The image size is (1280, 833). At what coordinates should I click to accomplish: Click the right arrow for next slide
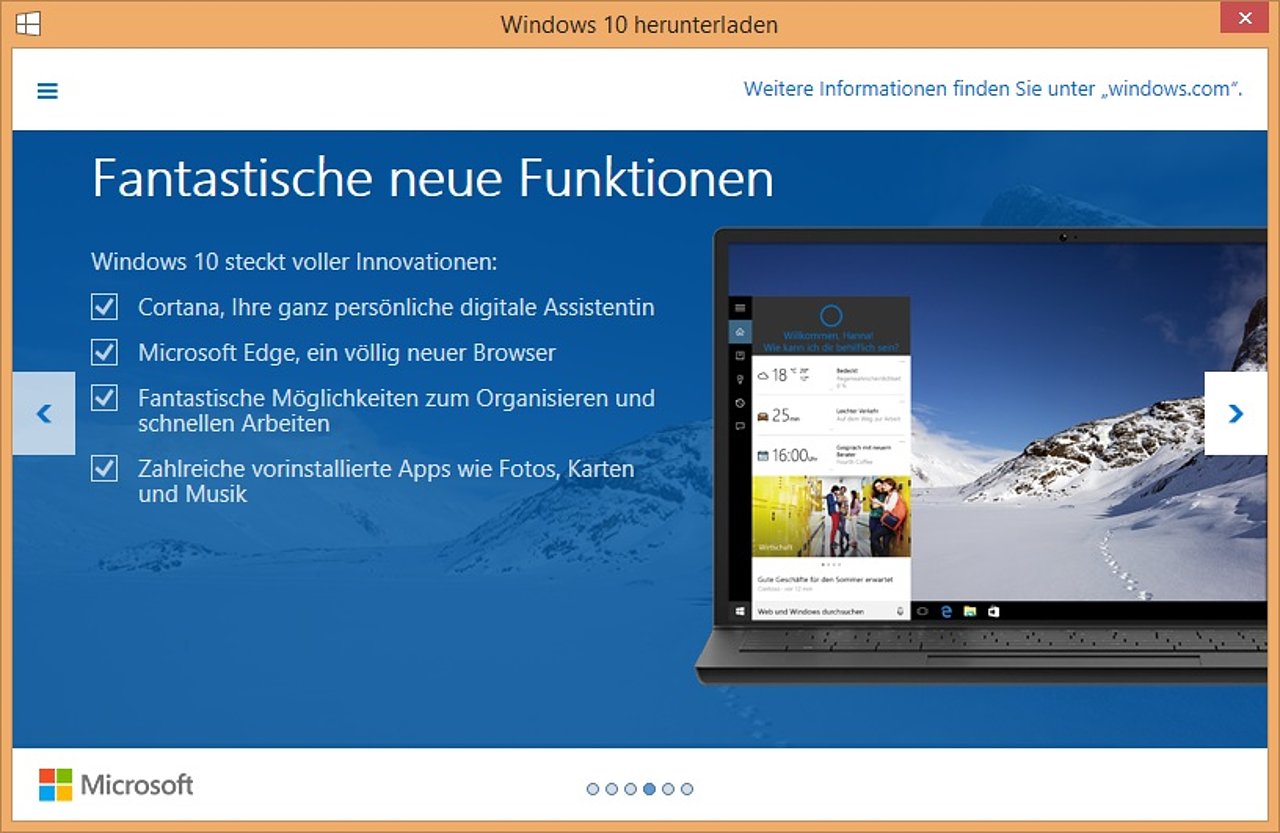pyautogui.click(x=1235, y=413)
